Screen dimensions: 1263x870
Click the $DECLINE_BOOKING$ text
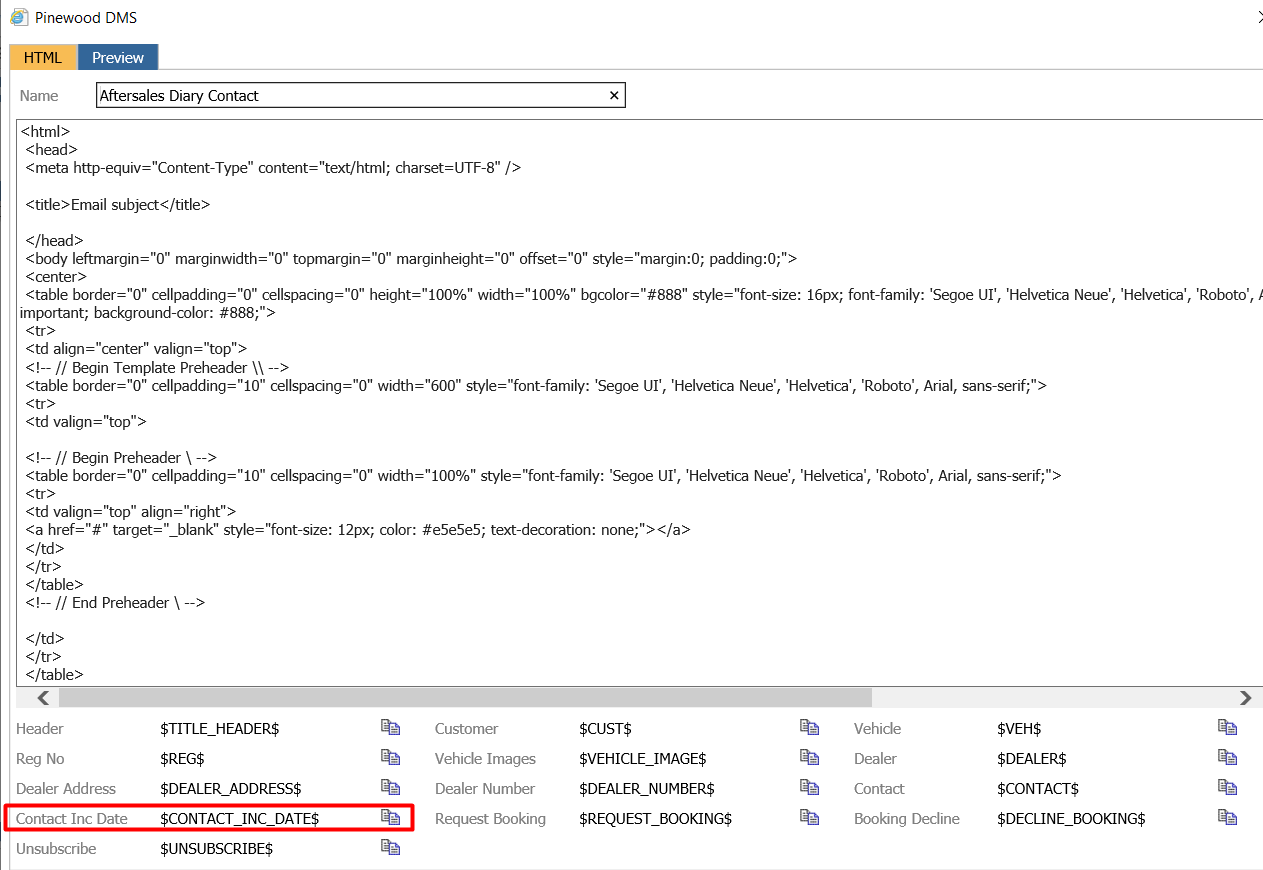click(x=1070, y=819)
